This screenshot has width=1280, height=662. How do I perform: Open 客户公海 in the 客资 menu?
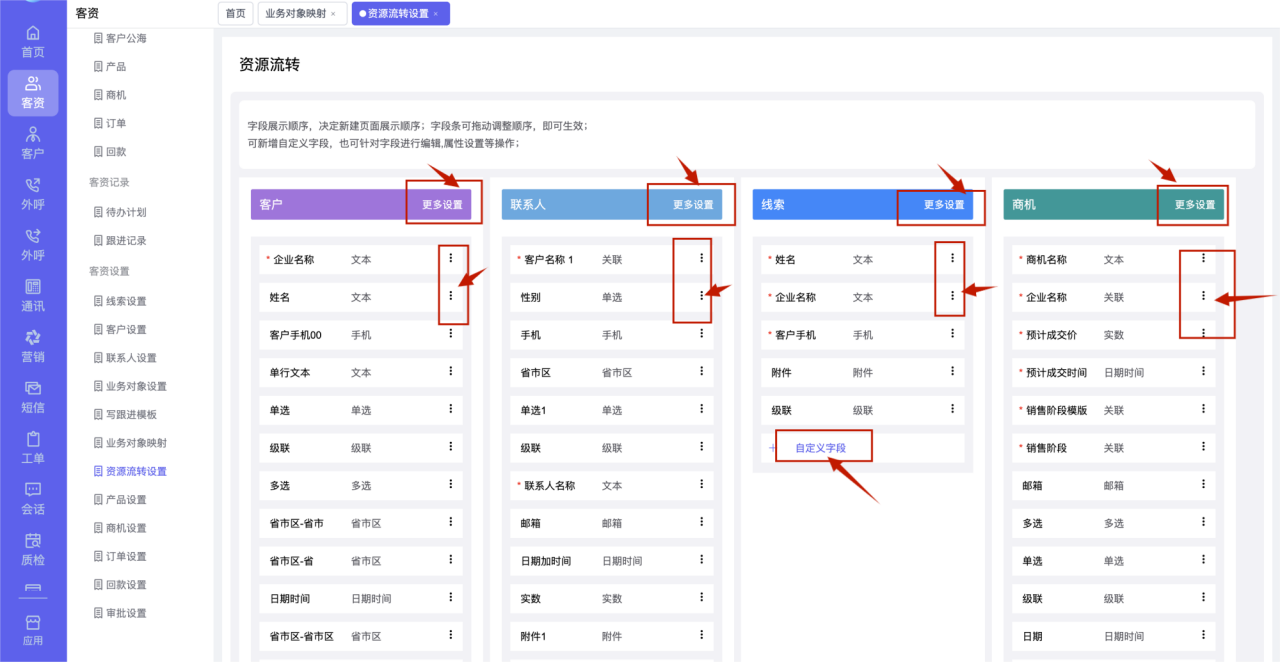(x=120, y=38)
